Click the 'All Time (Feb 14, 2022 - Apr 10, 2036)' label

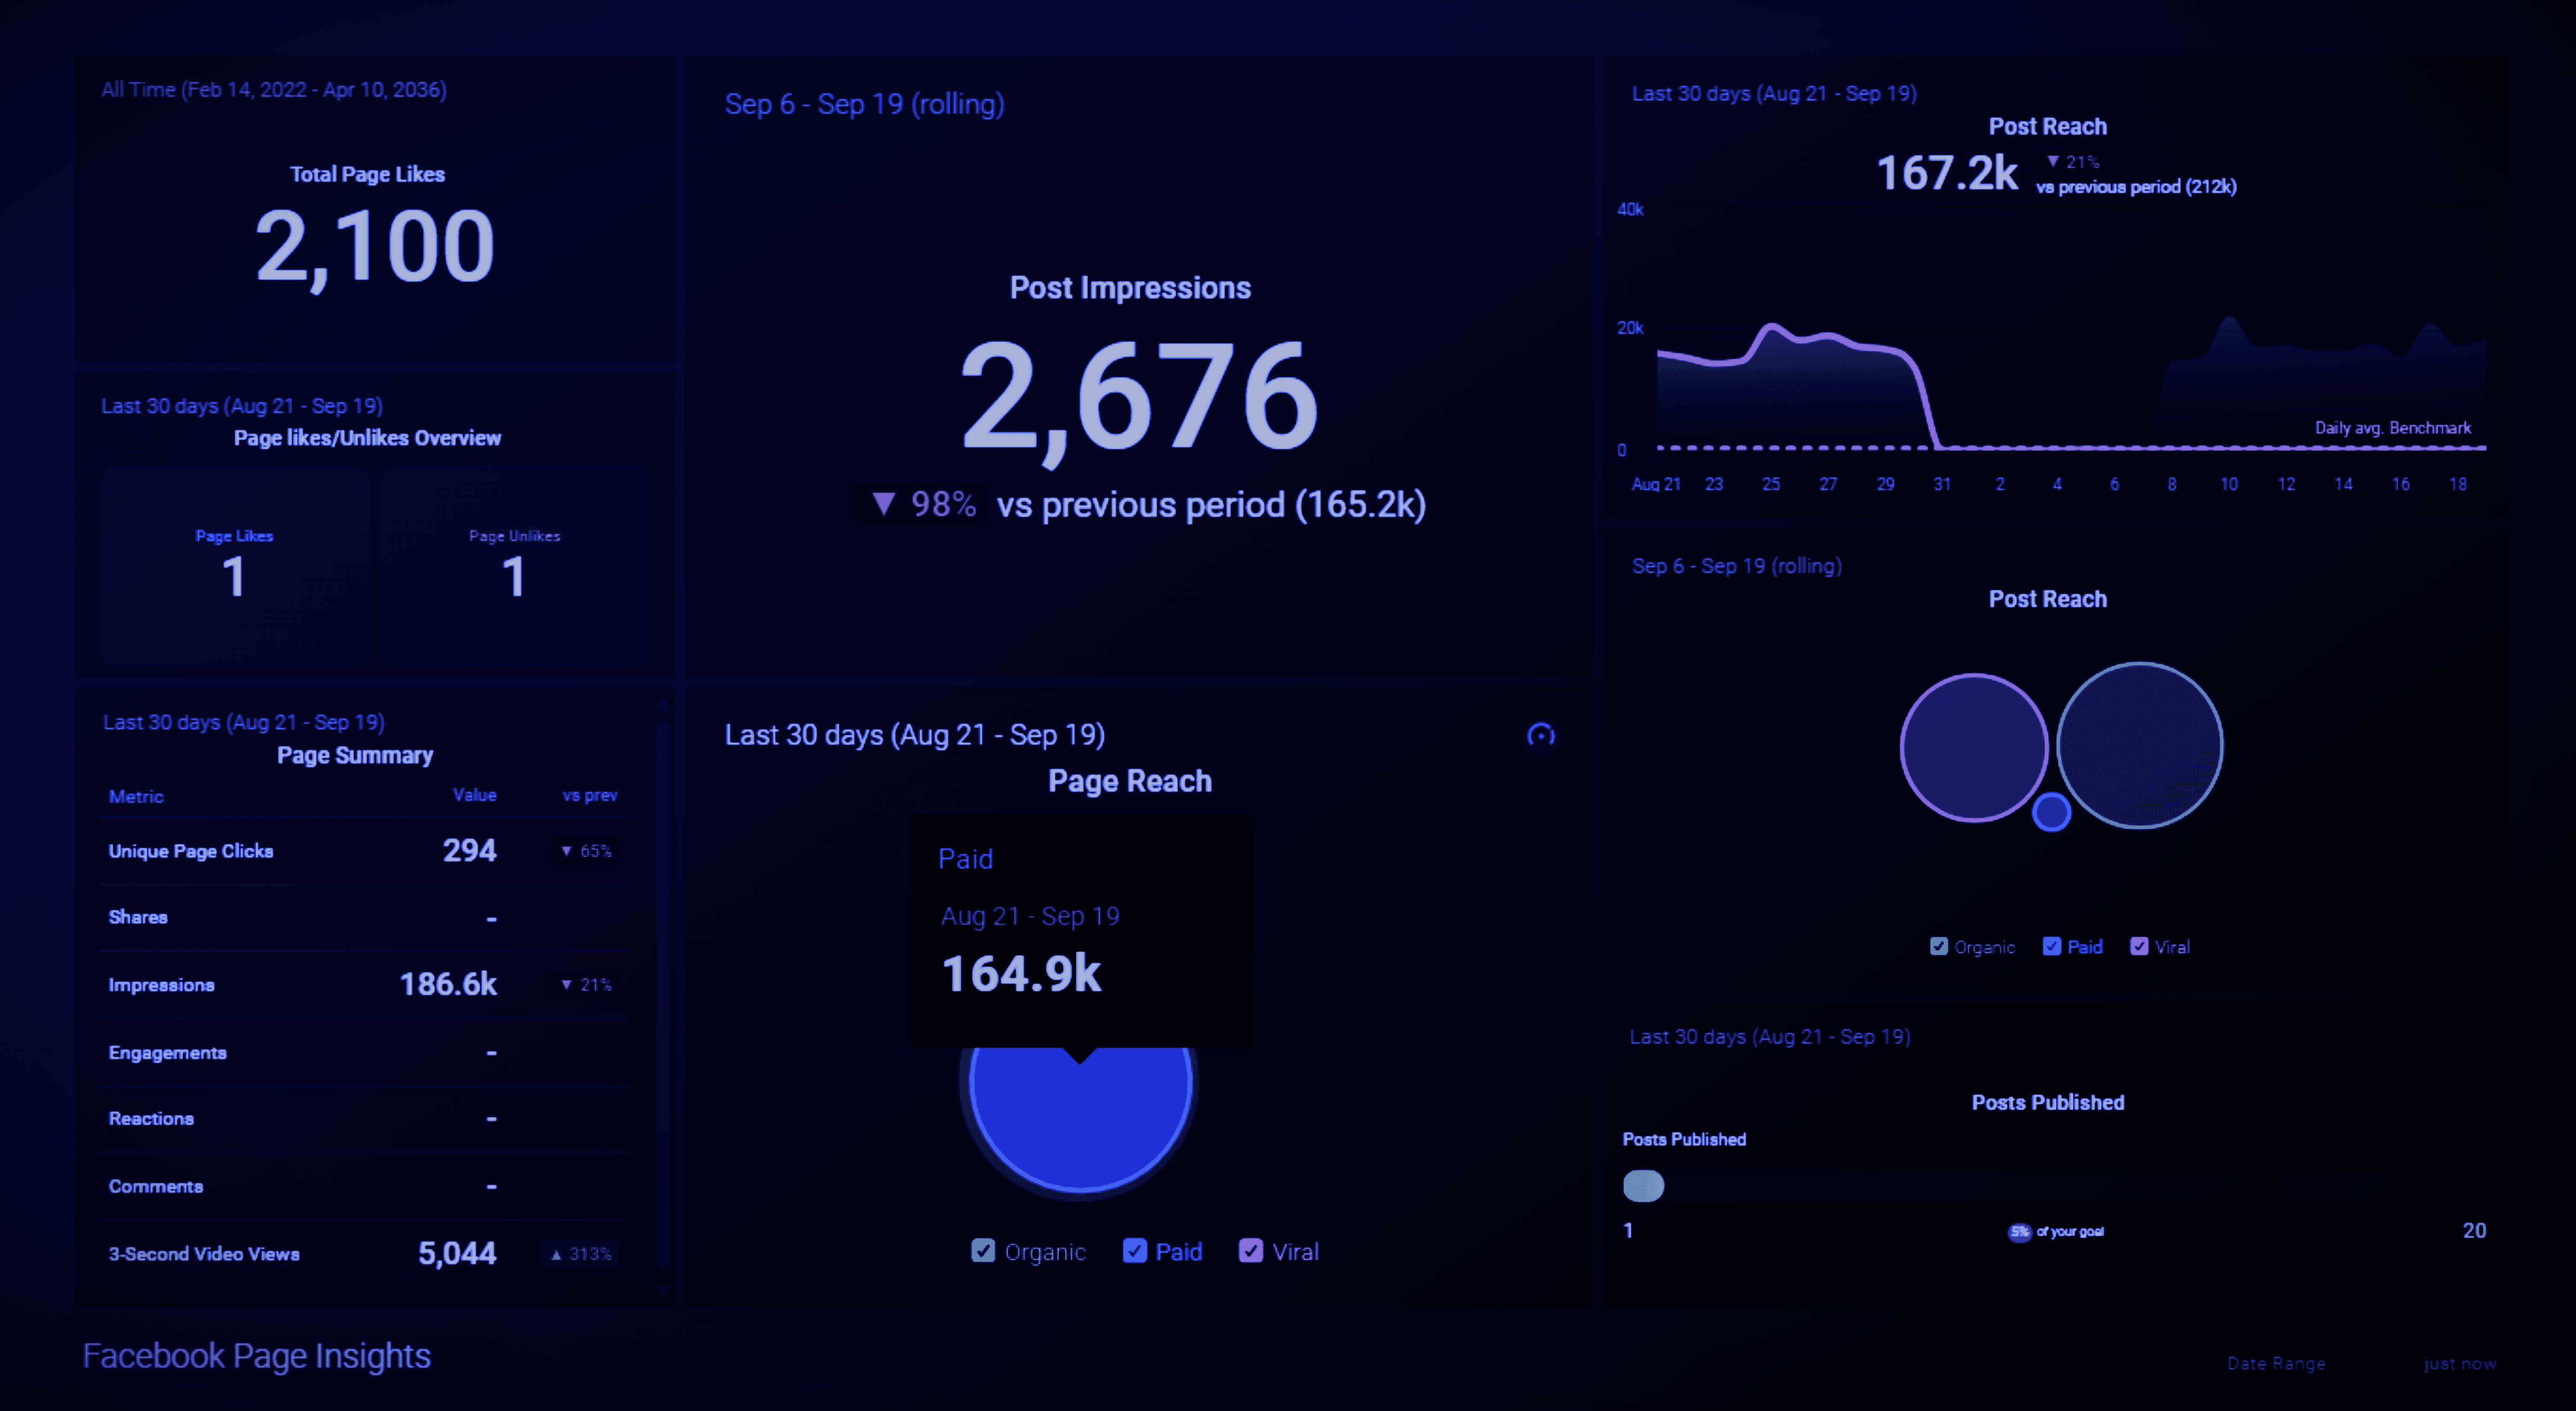coord(274,90)
